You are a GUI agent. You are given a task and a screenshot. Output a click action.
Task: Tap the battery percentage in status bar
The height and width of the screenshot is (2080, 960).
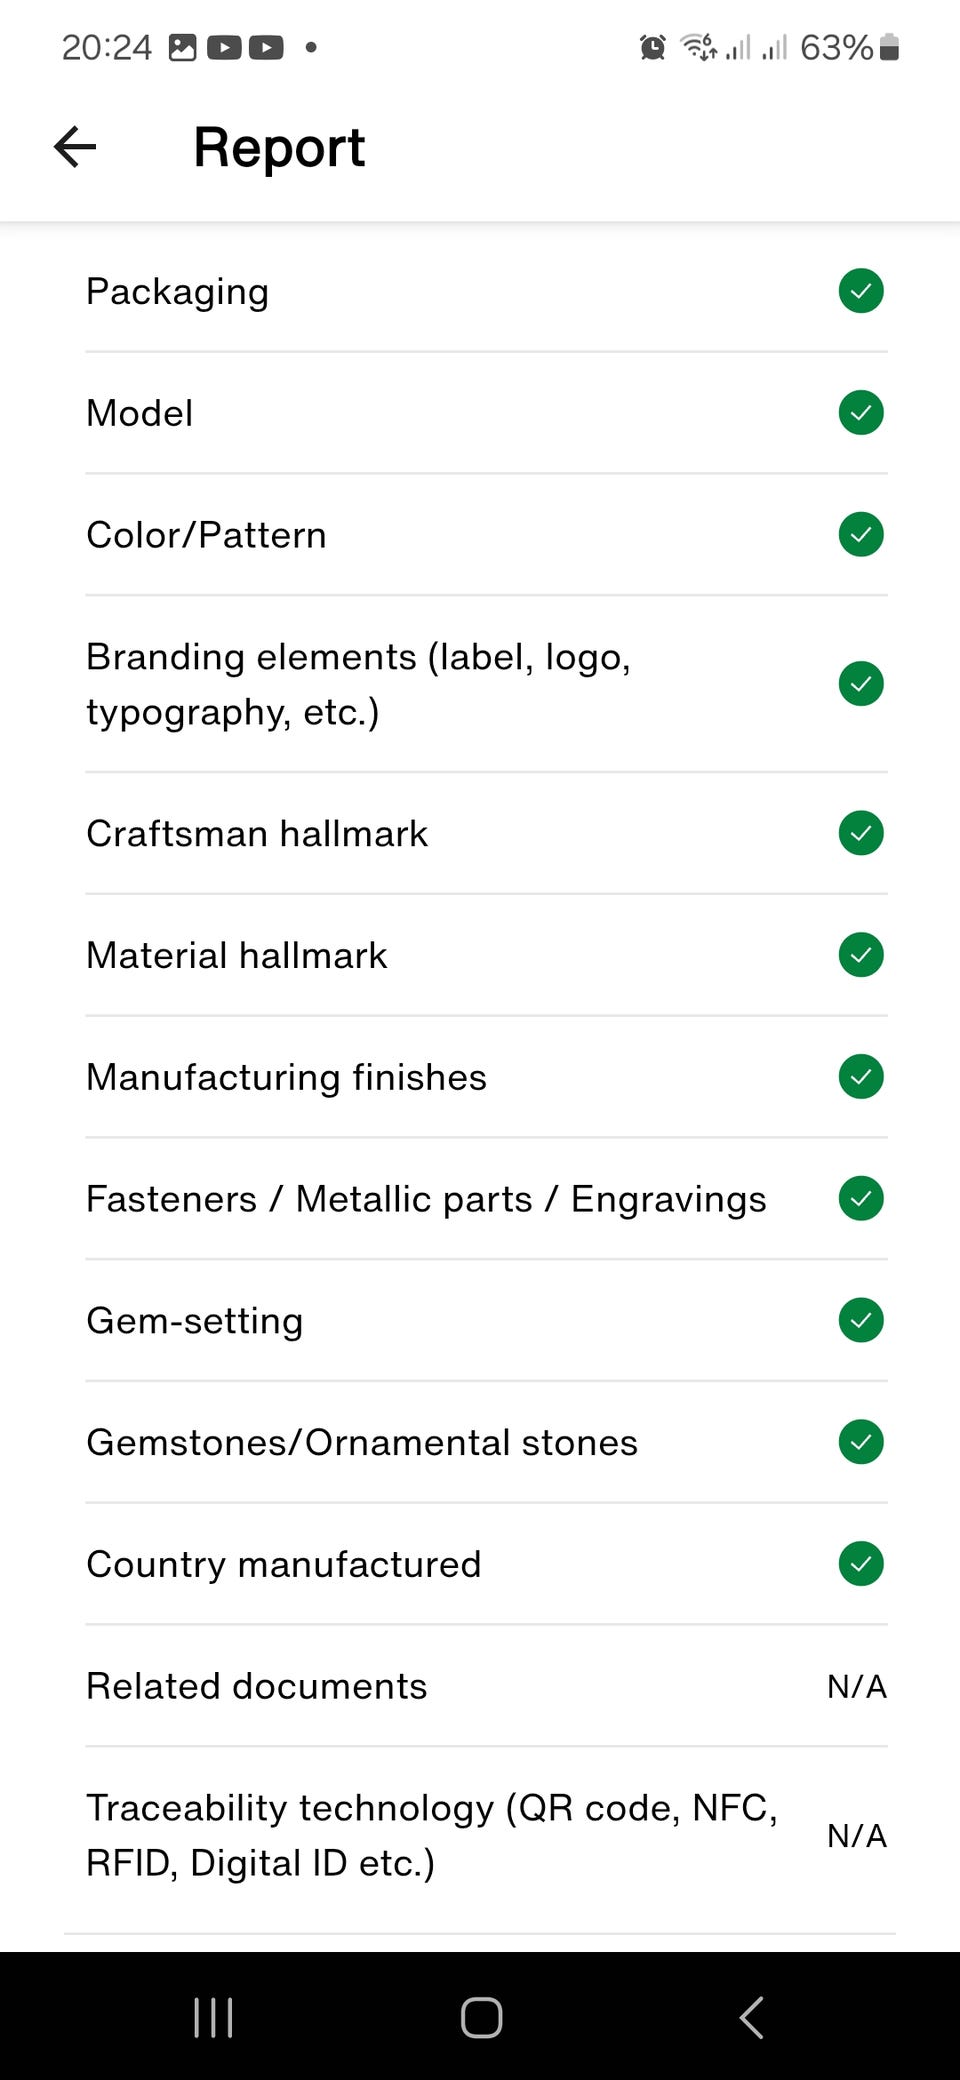[836, 47]
